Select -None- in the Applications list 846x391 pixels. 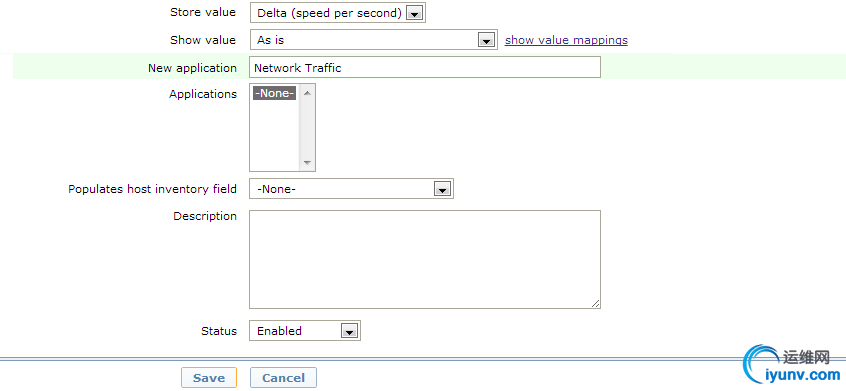point(275,93)
